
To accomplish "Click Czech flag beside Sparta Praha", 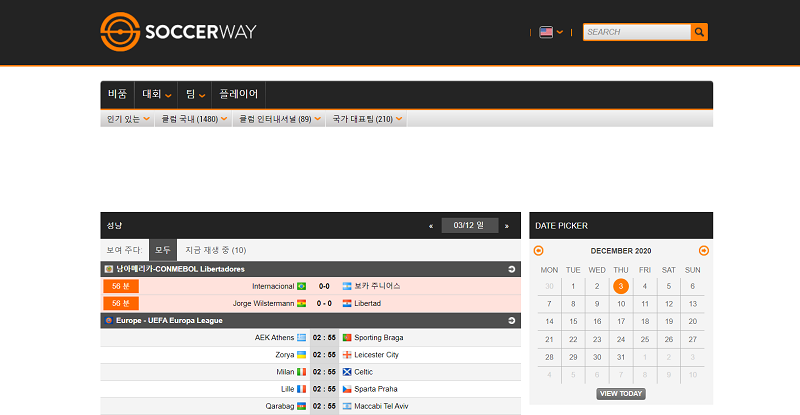I will [x=347, y=389].
